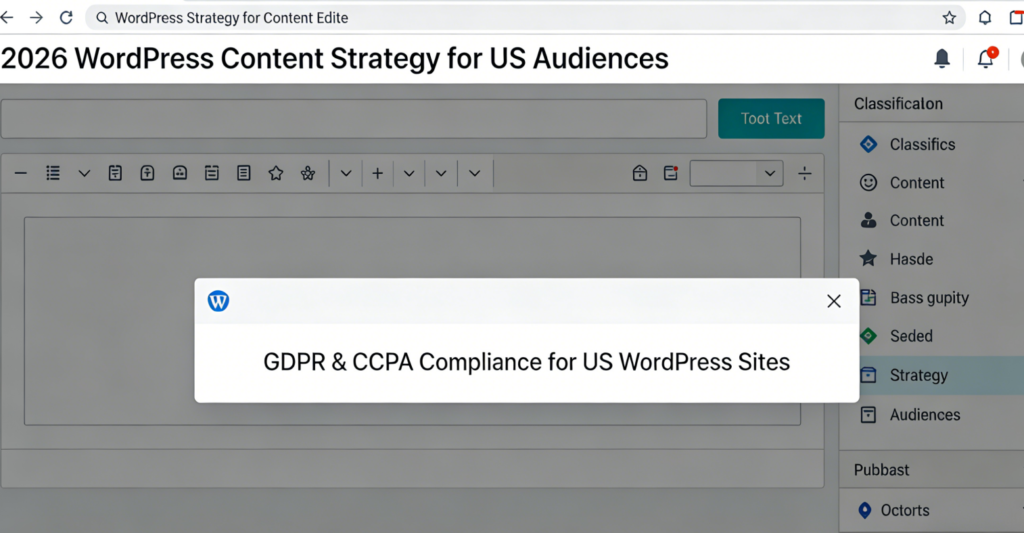
Task: Select the Strategy sidebar item
Action: tap(918, 375)
